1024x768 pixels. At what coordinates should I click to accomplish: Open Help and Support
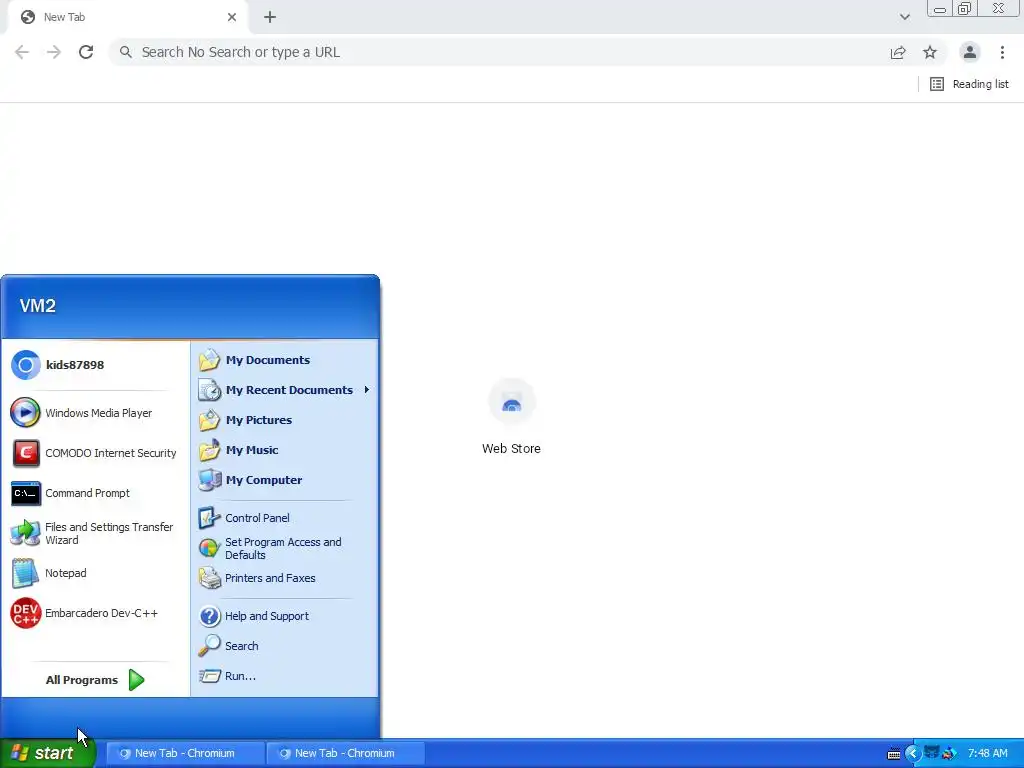[x=285, y=616]
